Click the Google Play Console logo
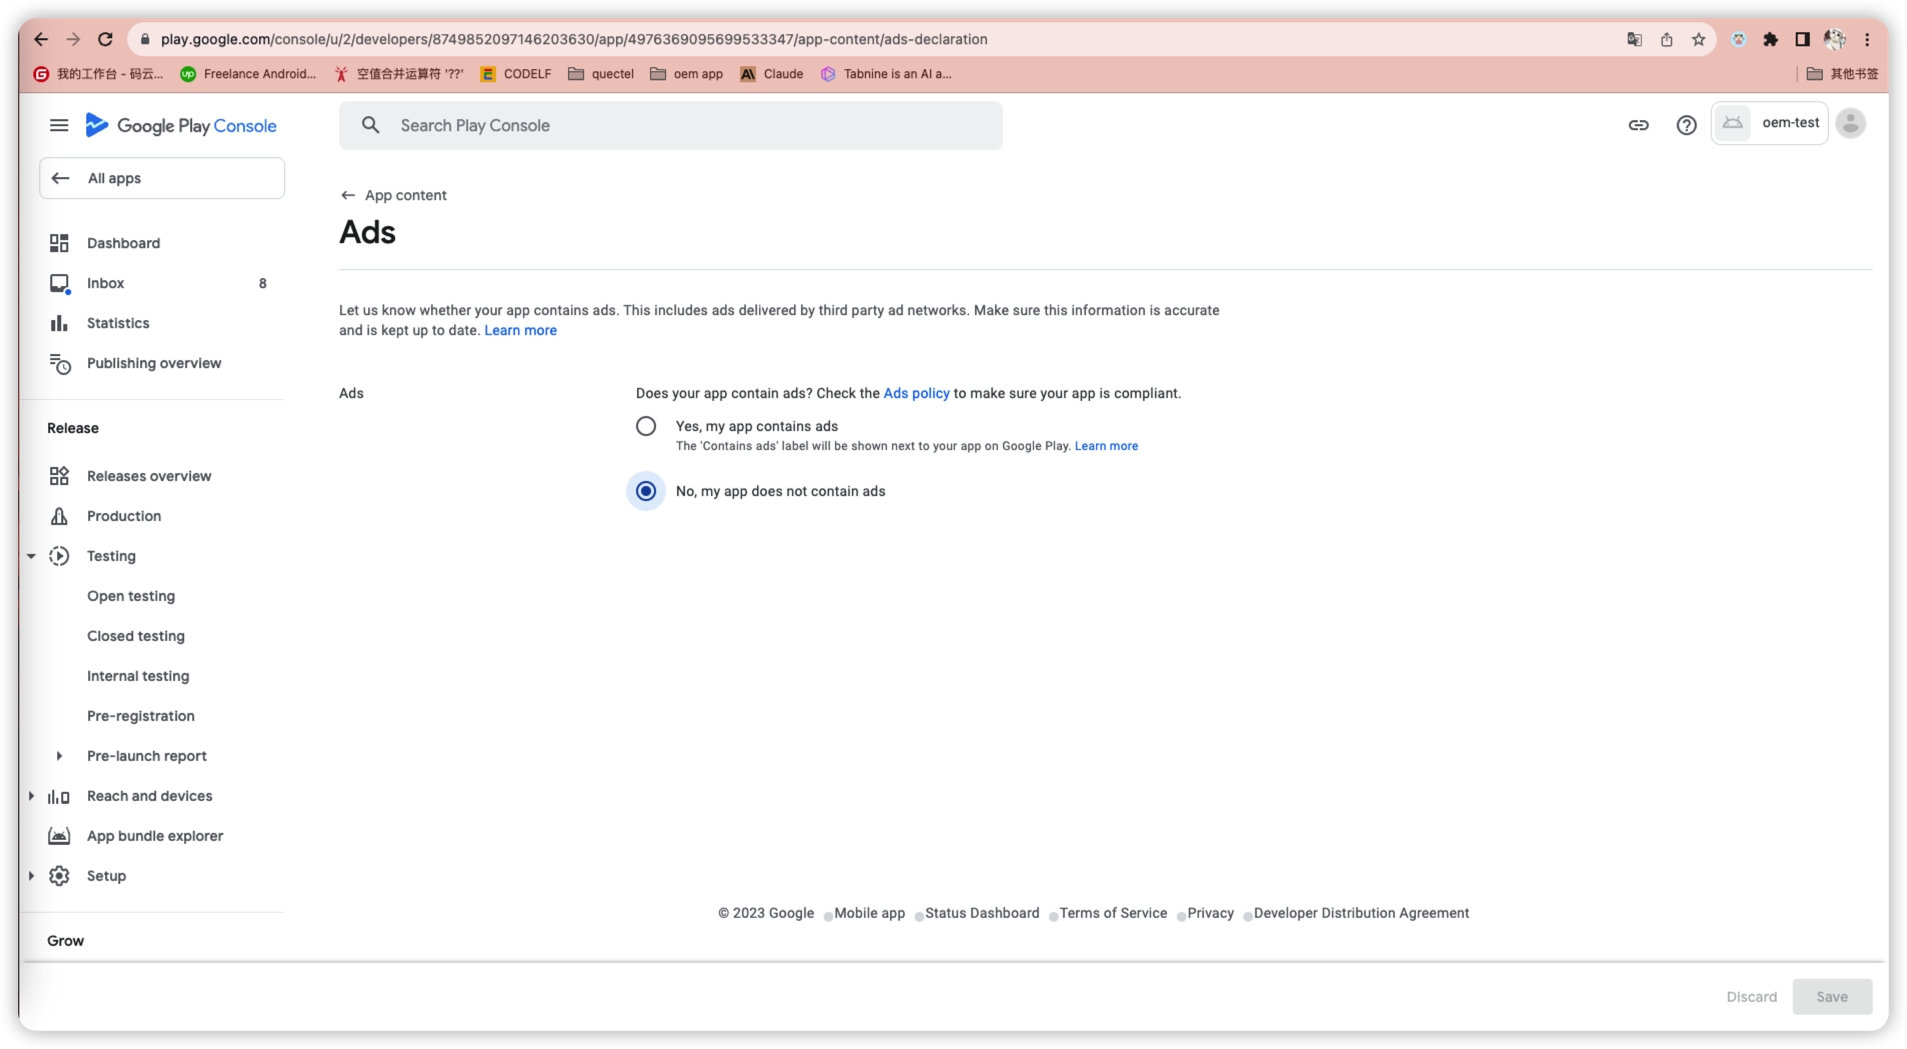The image size is (1907, 1049). click(181, 125)
